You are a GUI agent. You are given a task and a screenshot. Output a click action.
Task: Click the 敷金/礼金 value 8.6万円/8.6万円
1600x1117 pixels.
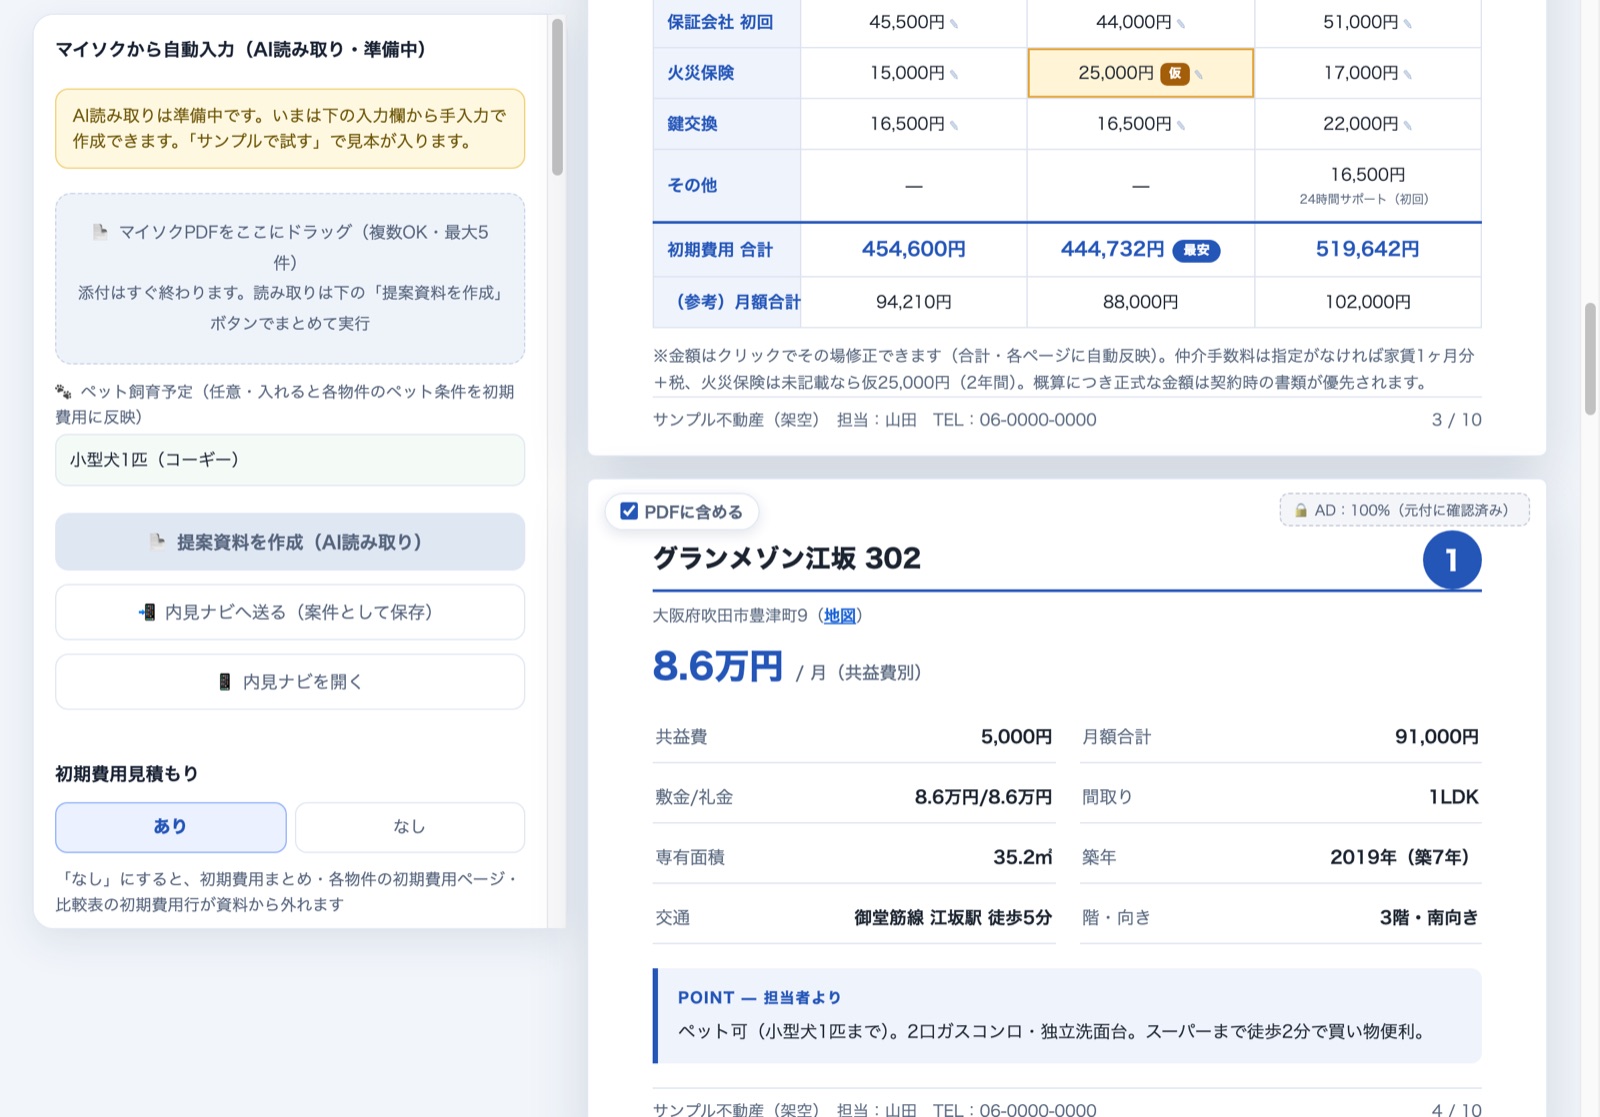[x=983, y=797]
